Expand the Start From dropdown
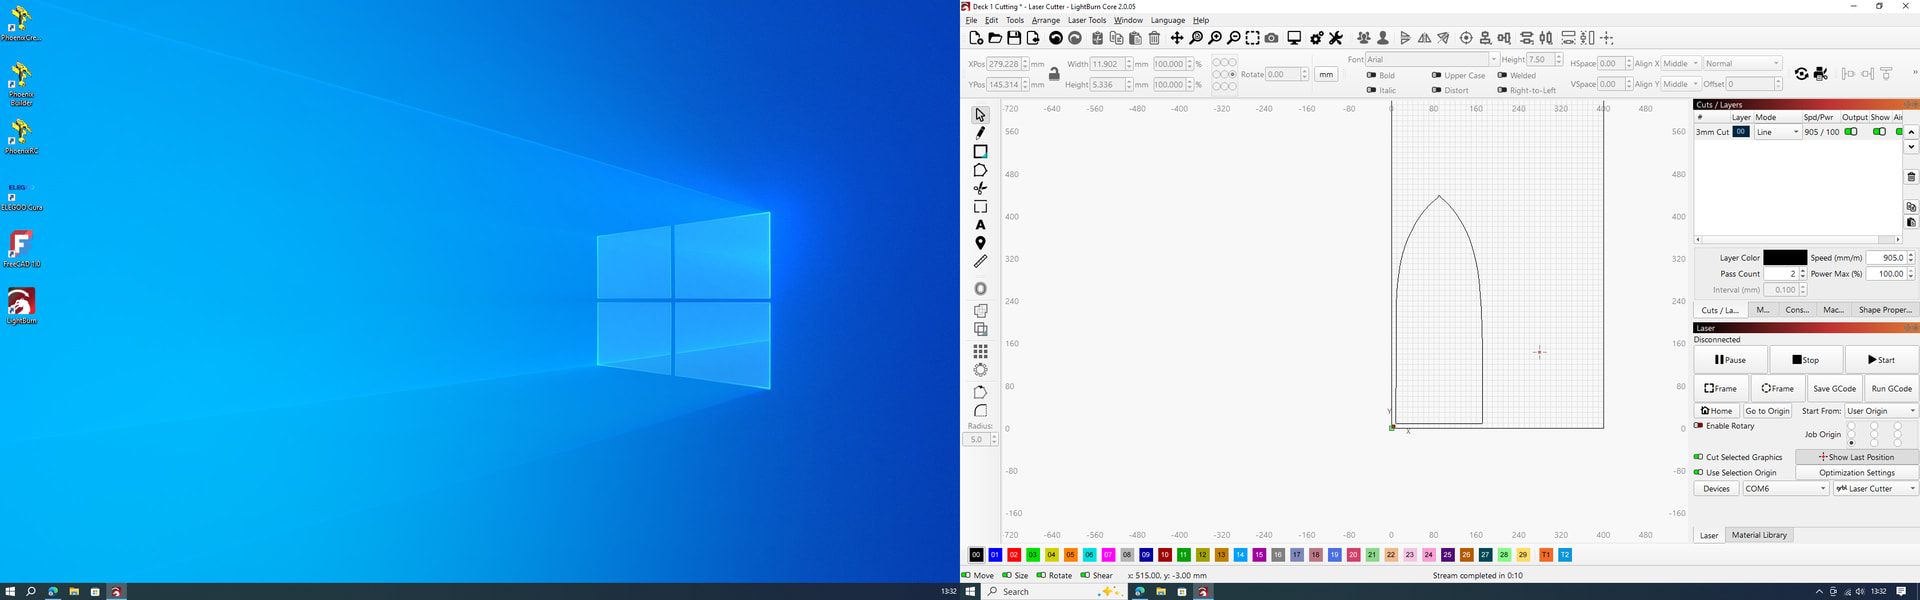This screenshot has height=600, width=1920. pyautogui.click(x=1881, y=411)
